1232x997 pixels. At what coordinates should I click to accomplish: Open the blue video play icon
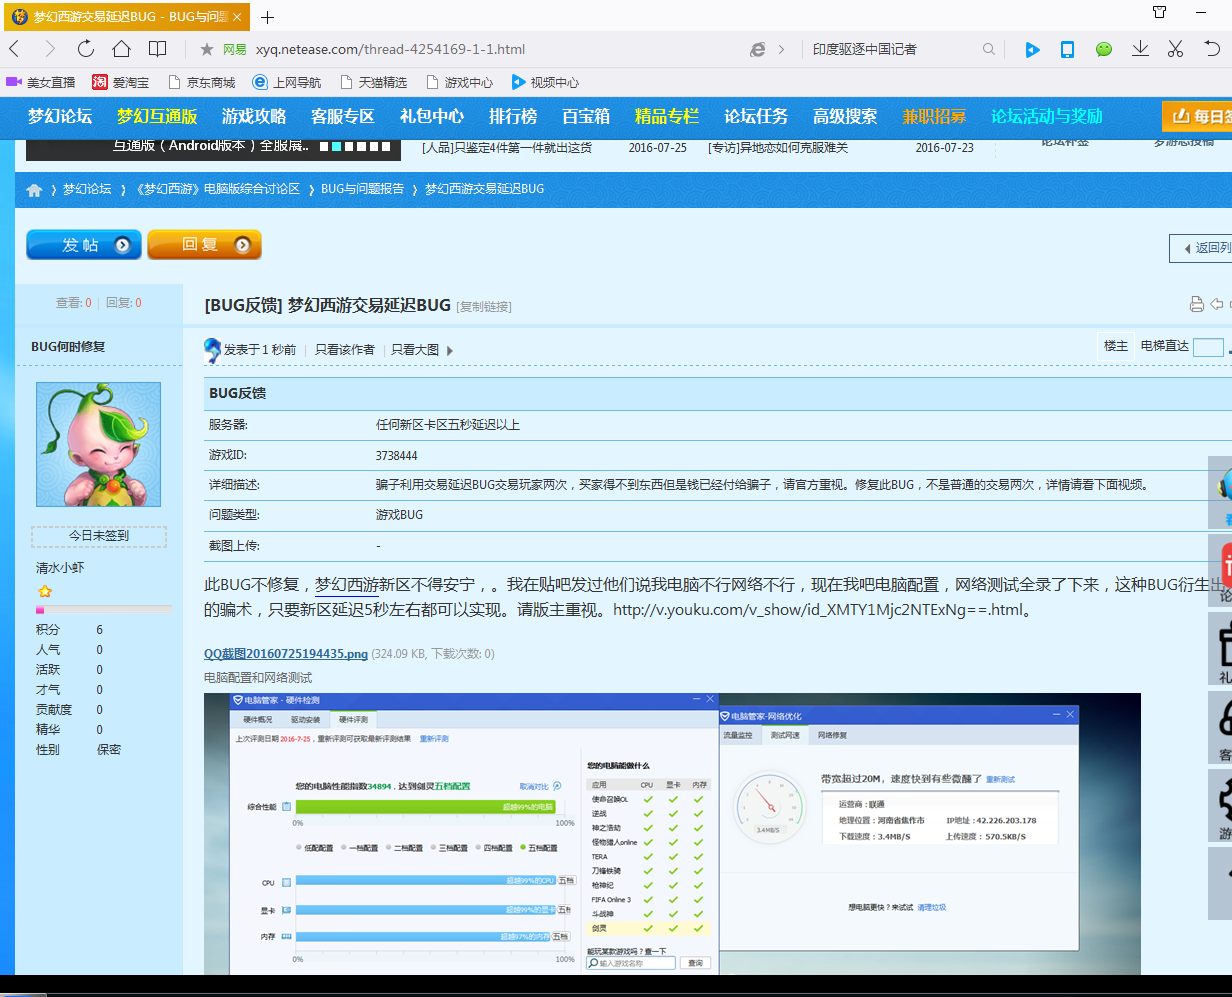click(x=1032, y=49)
